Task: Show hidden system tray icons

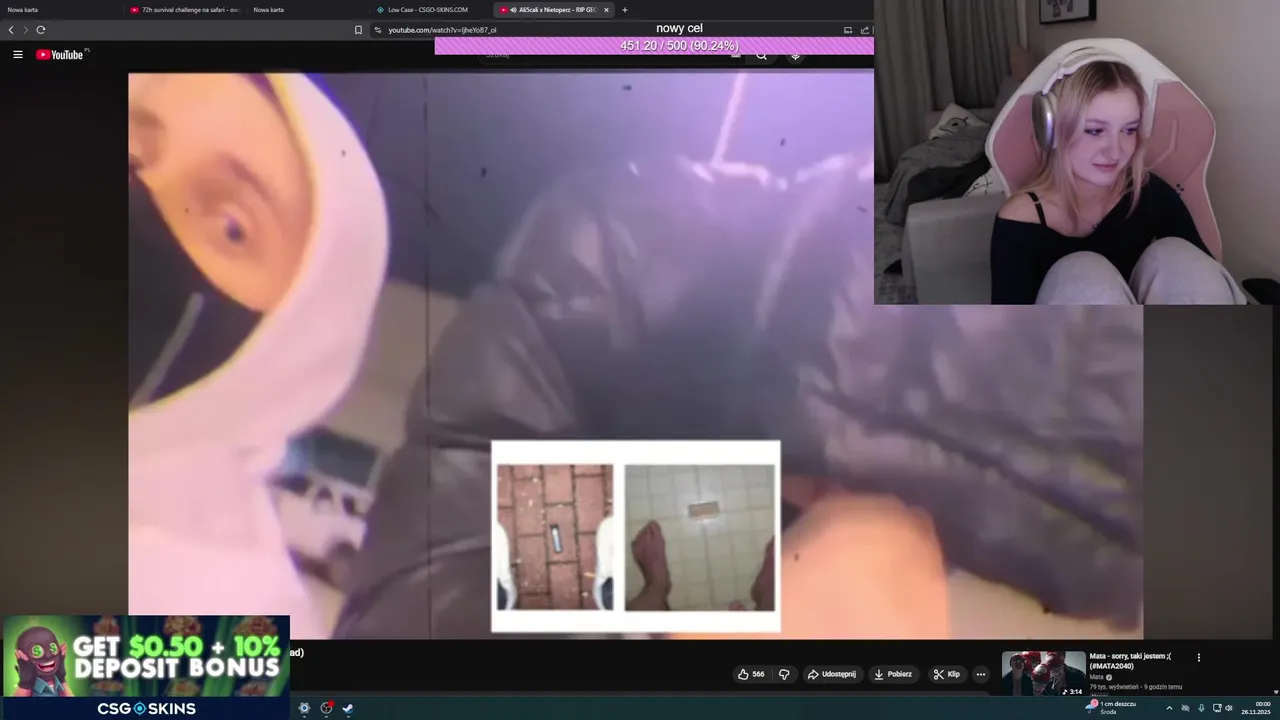Action: point(1168,708)
